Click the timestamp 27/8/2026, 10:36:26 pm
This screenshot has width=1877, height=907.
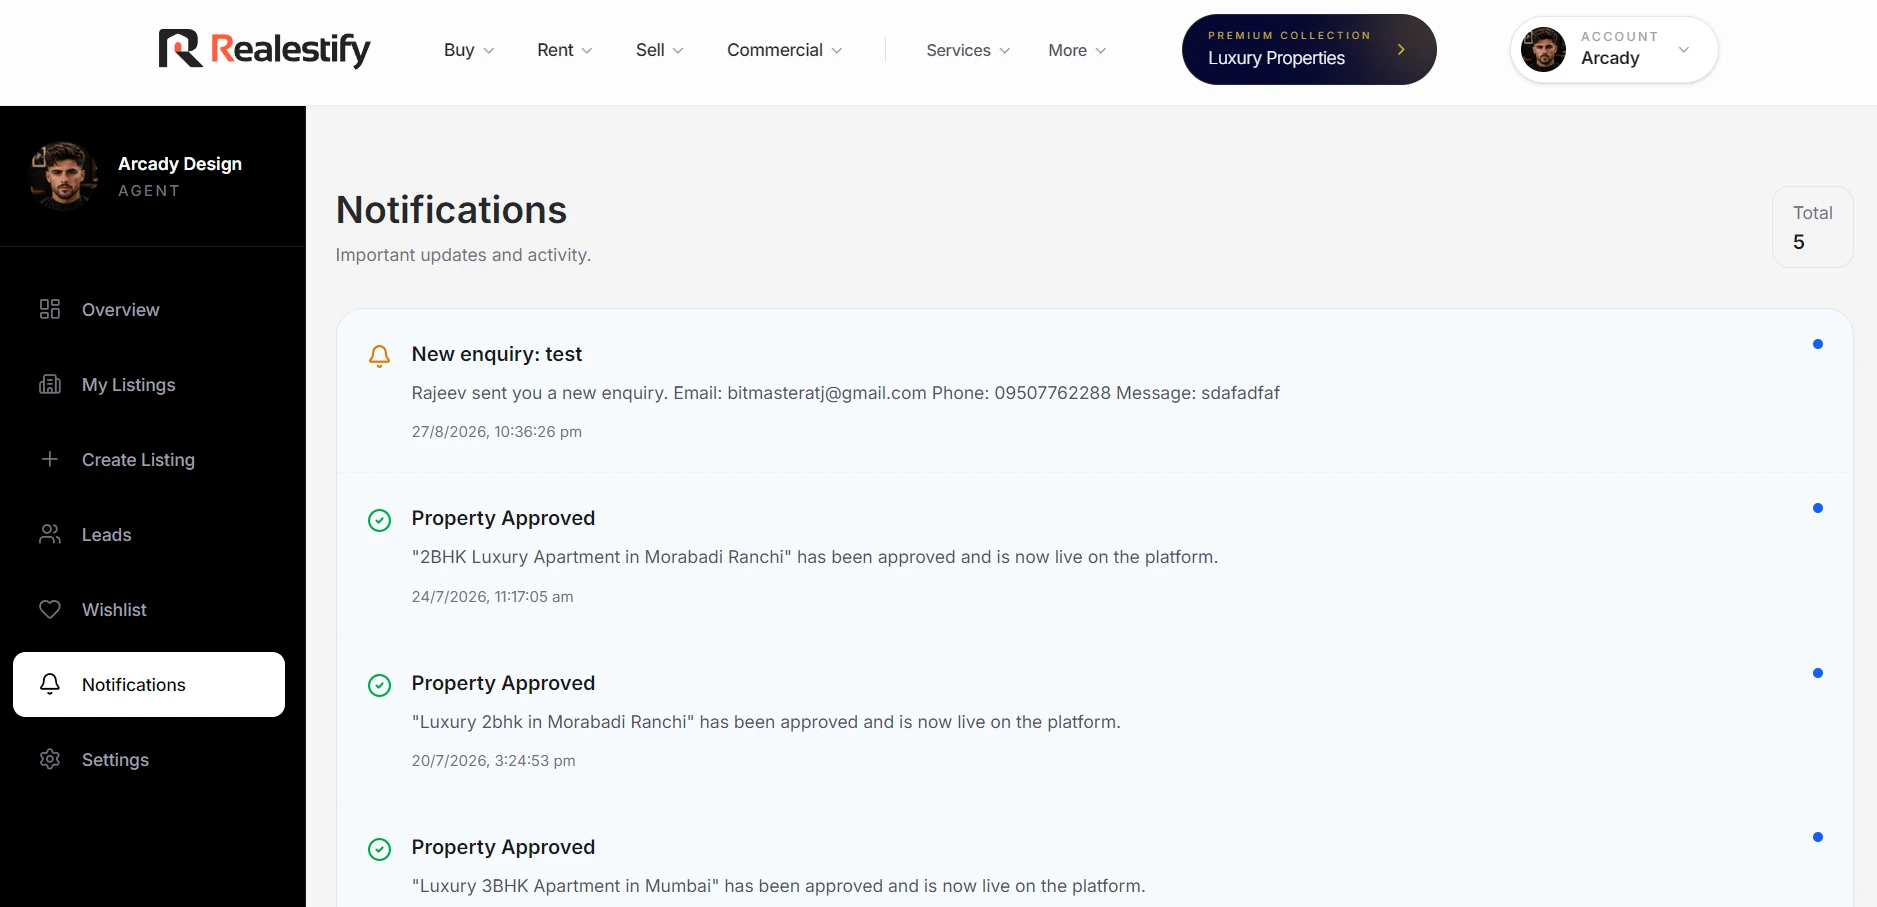pyautogui.click(x=497, y=432)
